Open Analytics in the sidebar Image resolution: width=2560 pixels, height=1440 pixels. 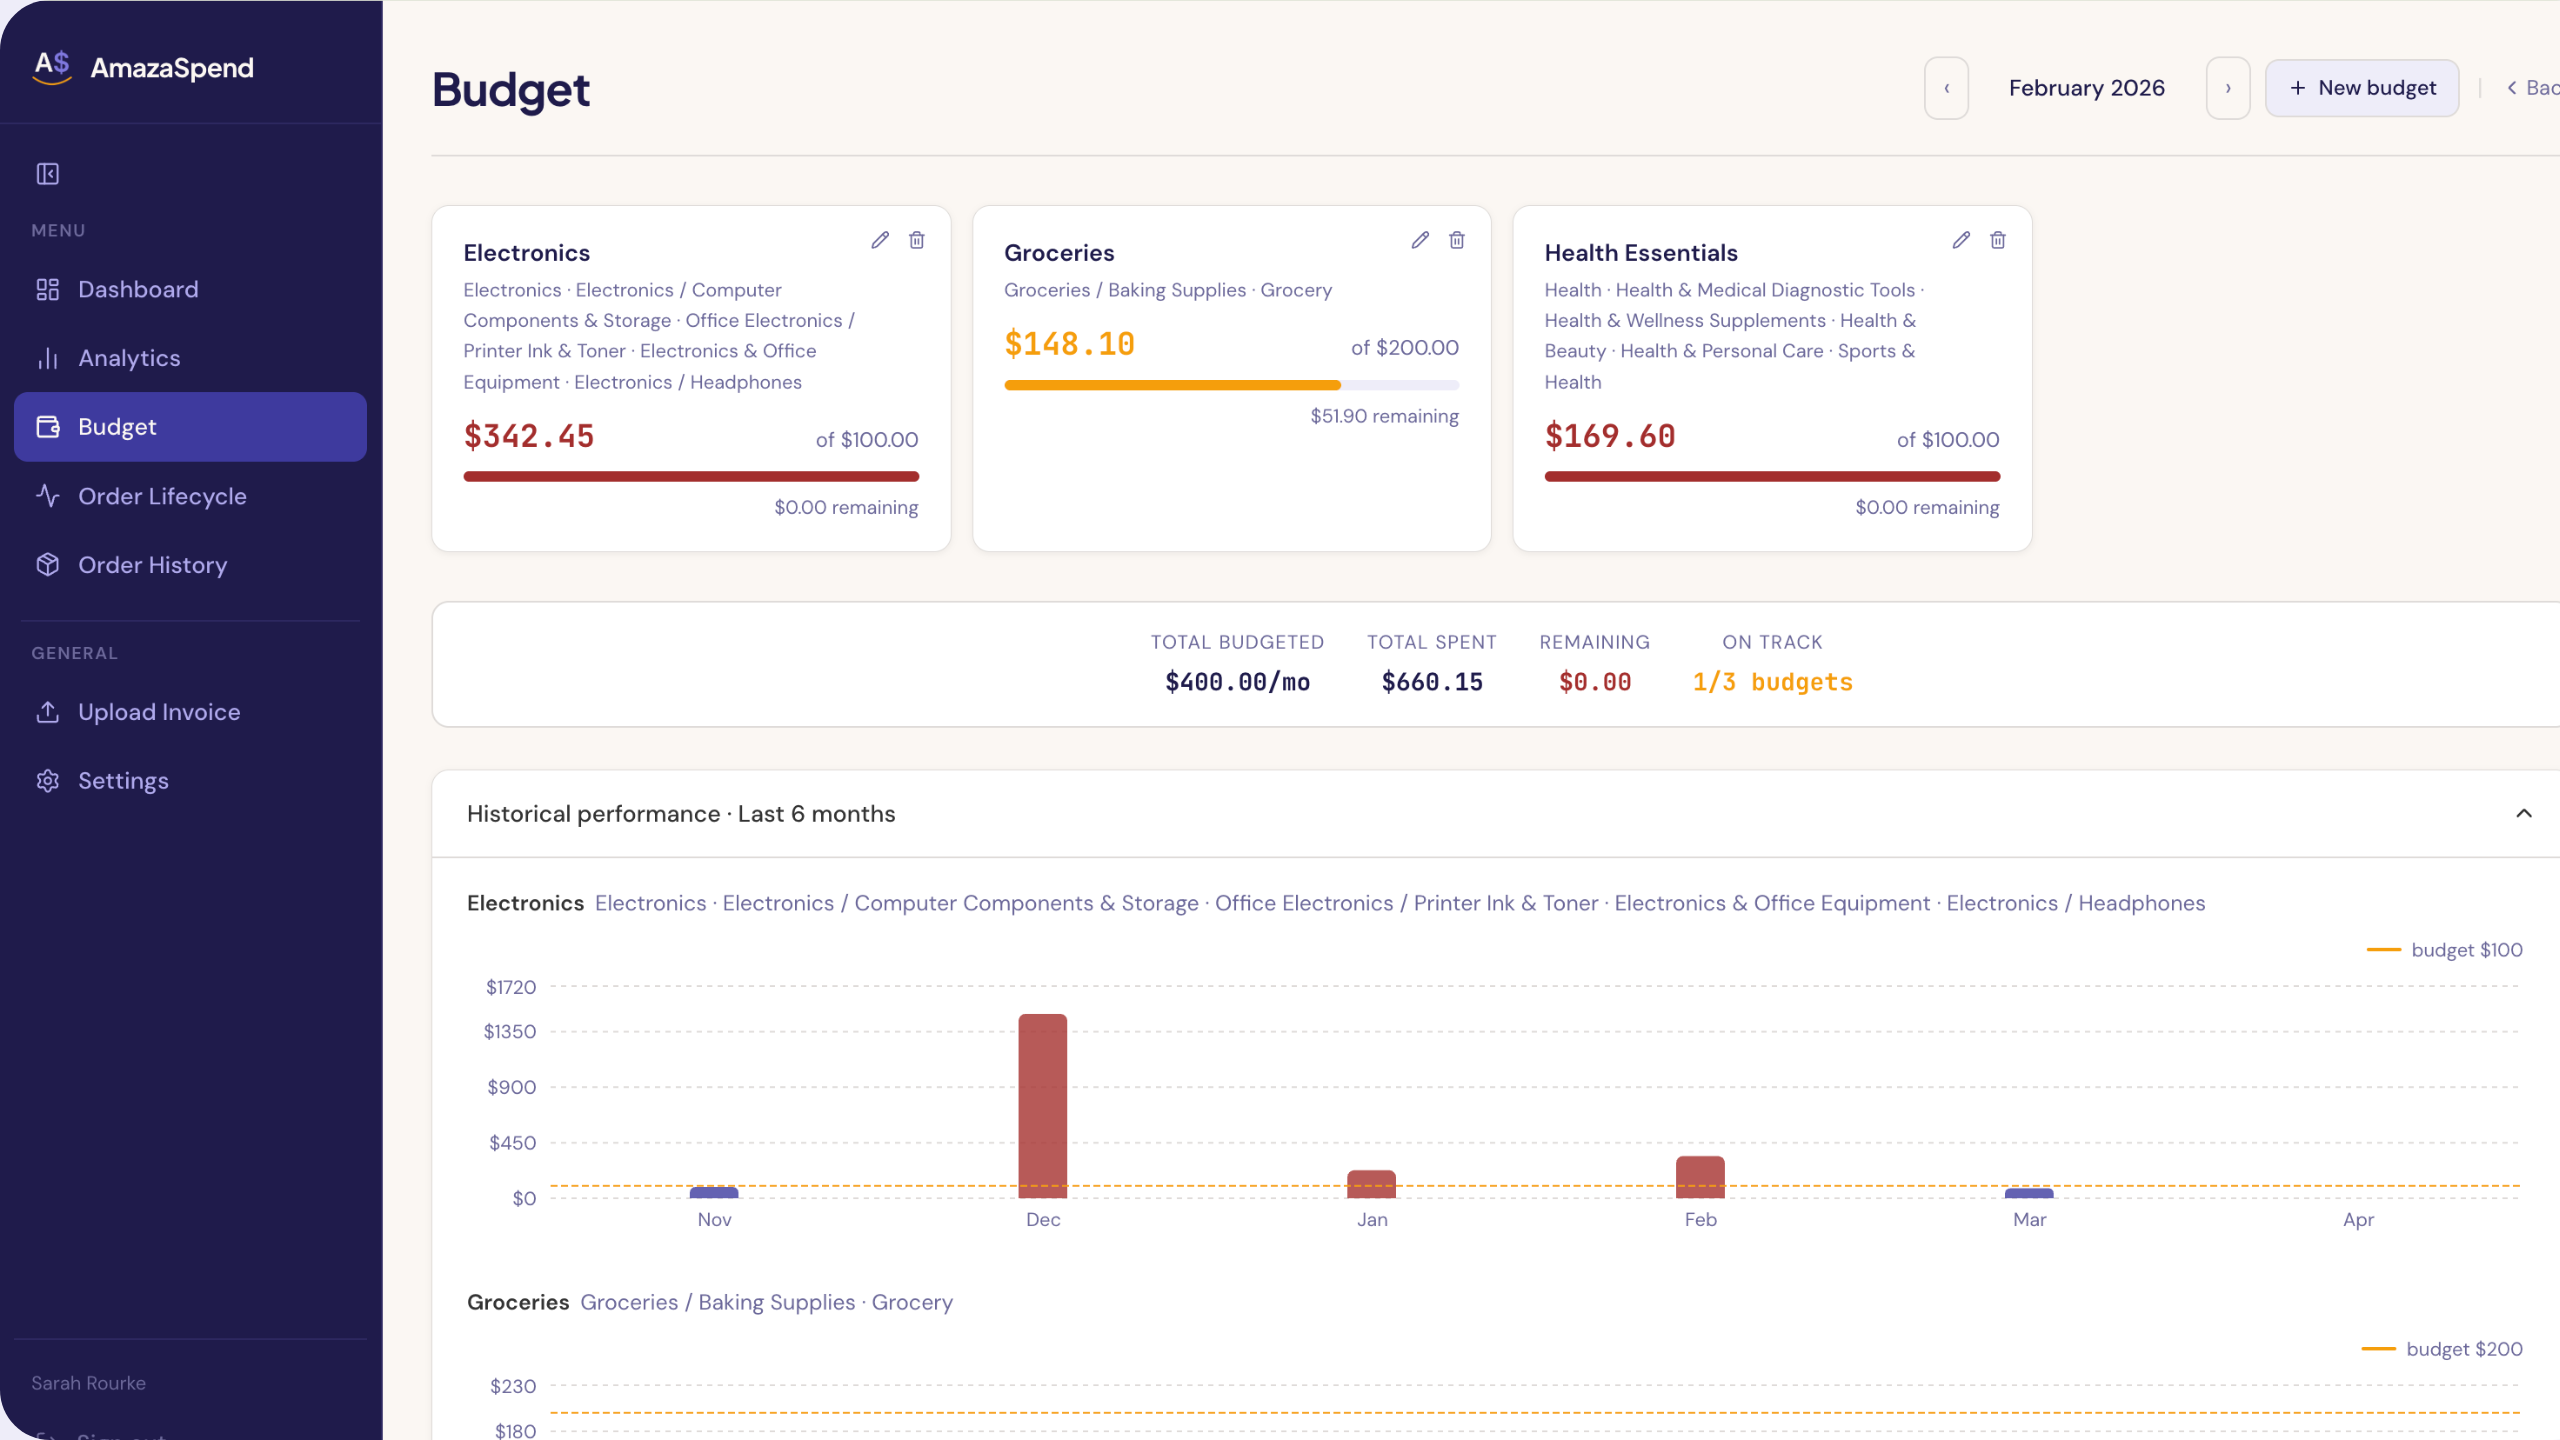click(x=129, y=358)
